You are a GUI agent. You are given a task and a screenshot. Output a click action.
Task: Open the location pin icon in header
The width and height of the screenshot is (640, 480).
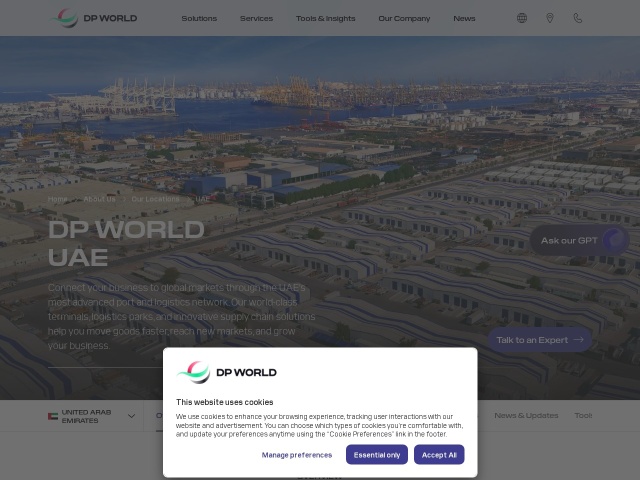[550, 18]
